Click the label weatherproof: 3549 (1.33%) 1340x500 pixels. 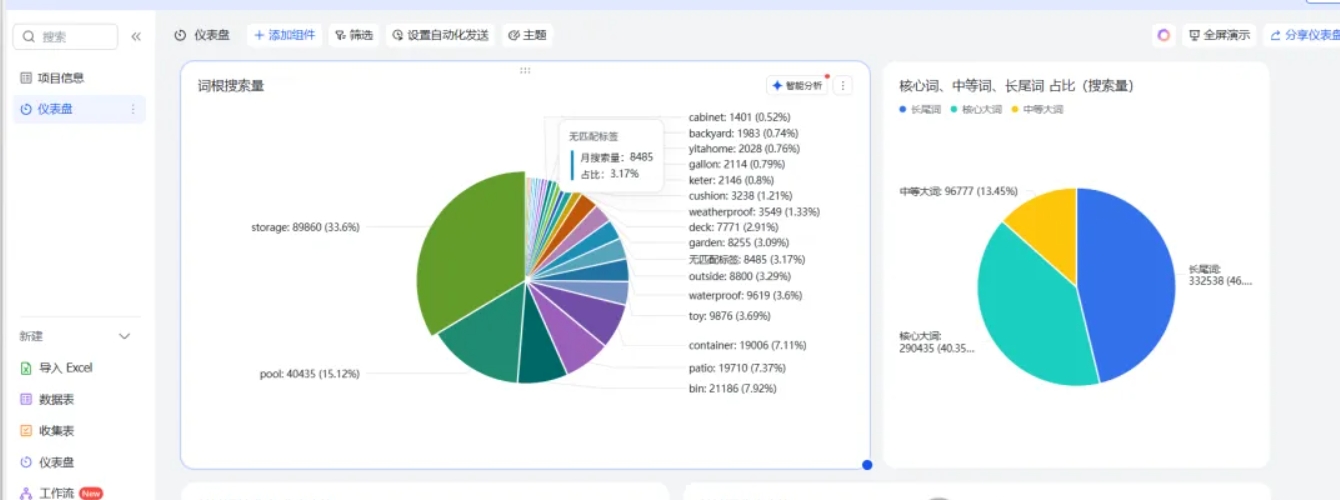click(x=752, y=211)
